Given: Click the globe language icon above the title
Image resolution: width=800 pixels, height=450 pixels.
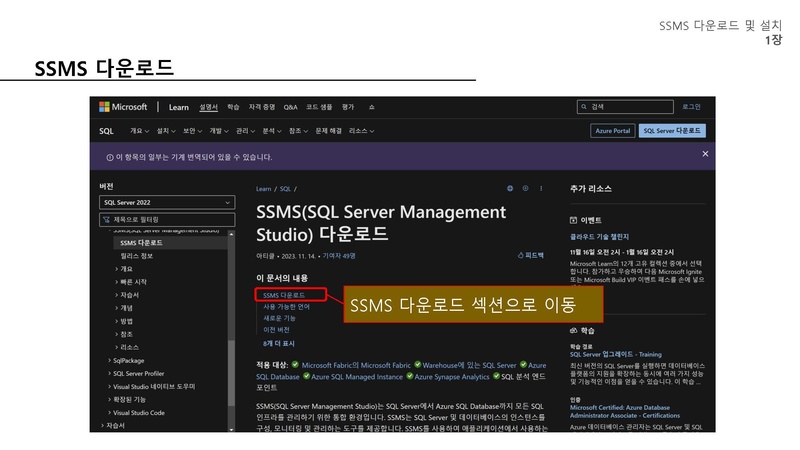Looking at the screenshot, I should 509,188.
